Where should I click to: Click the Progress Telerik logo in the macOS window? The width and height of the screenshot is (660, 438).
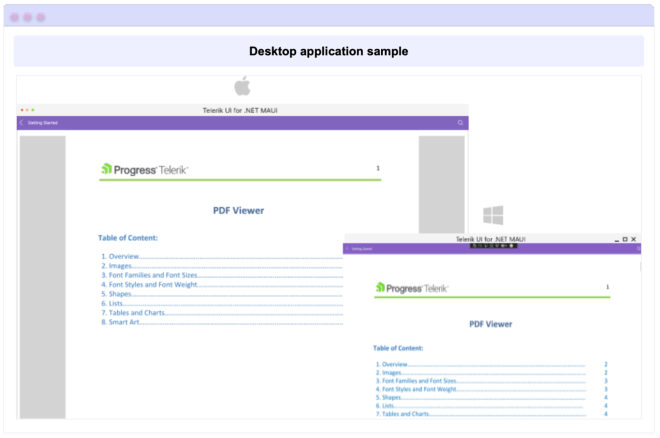(144, 170)
